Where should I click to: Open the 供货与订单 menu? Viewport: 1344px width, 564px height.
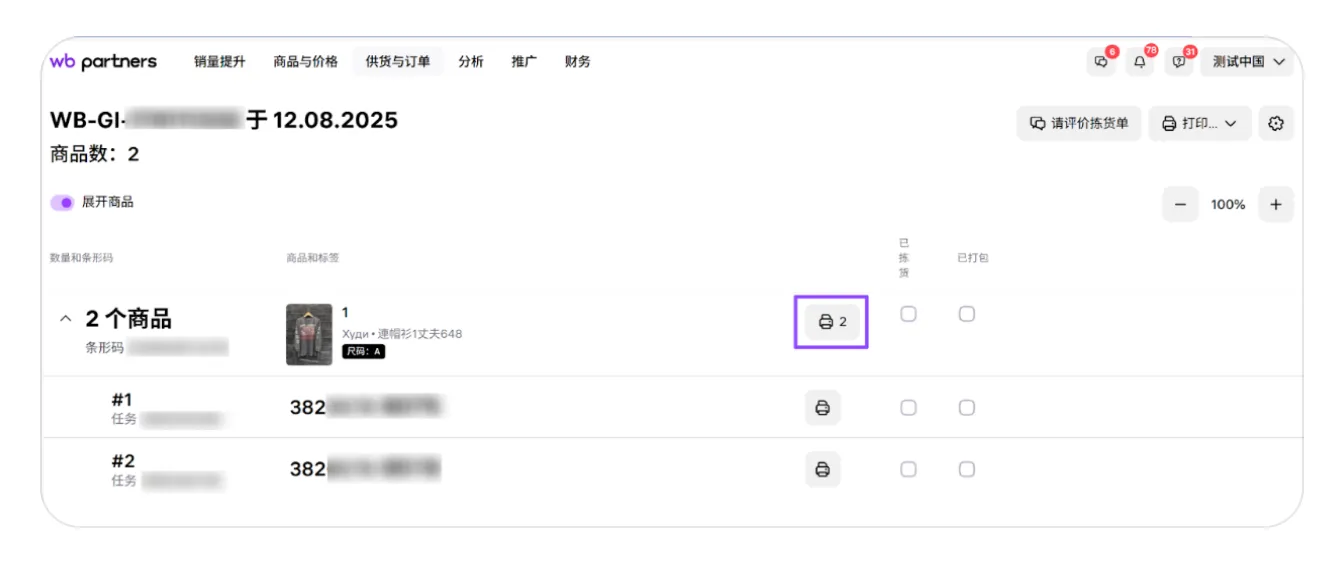pyautogui.click(x=398, y=62)
